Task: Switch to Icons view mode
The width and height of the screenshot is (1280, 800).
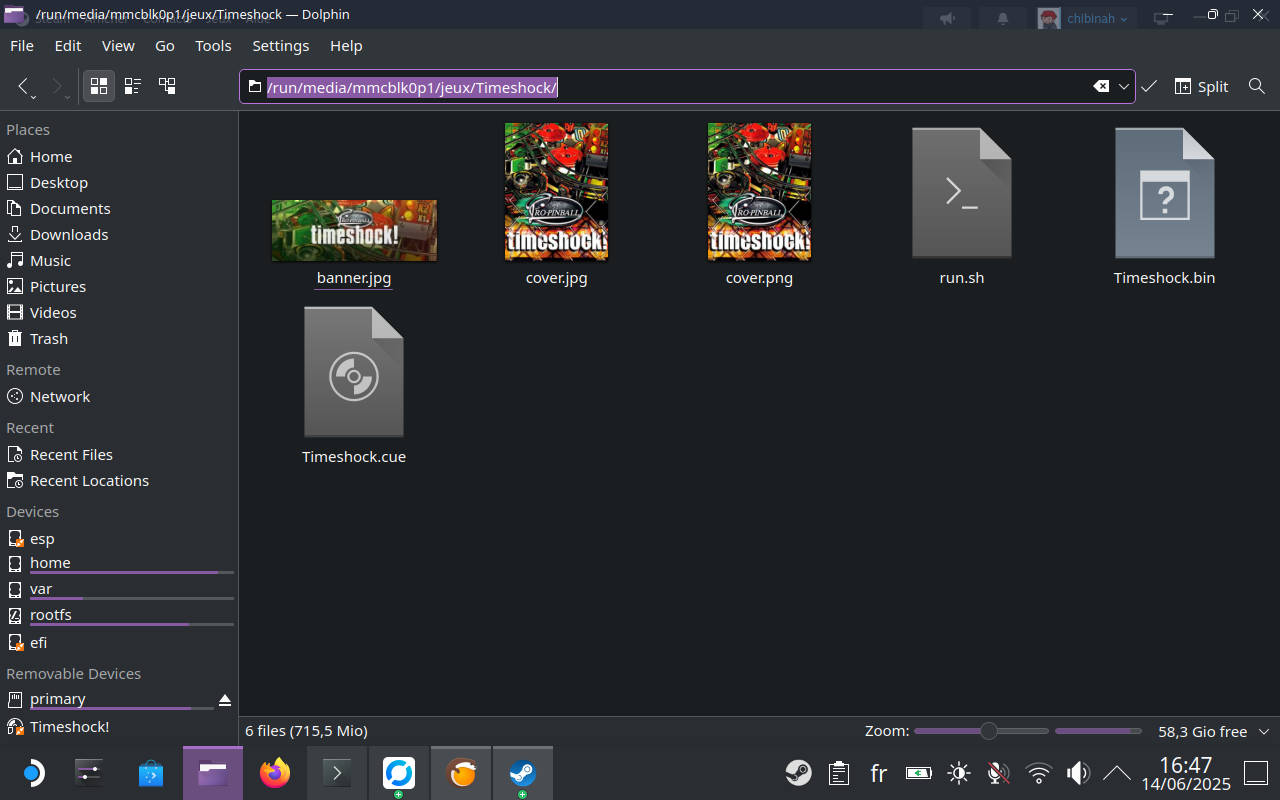Action: click(x=99, y=86)
